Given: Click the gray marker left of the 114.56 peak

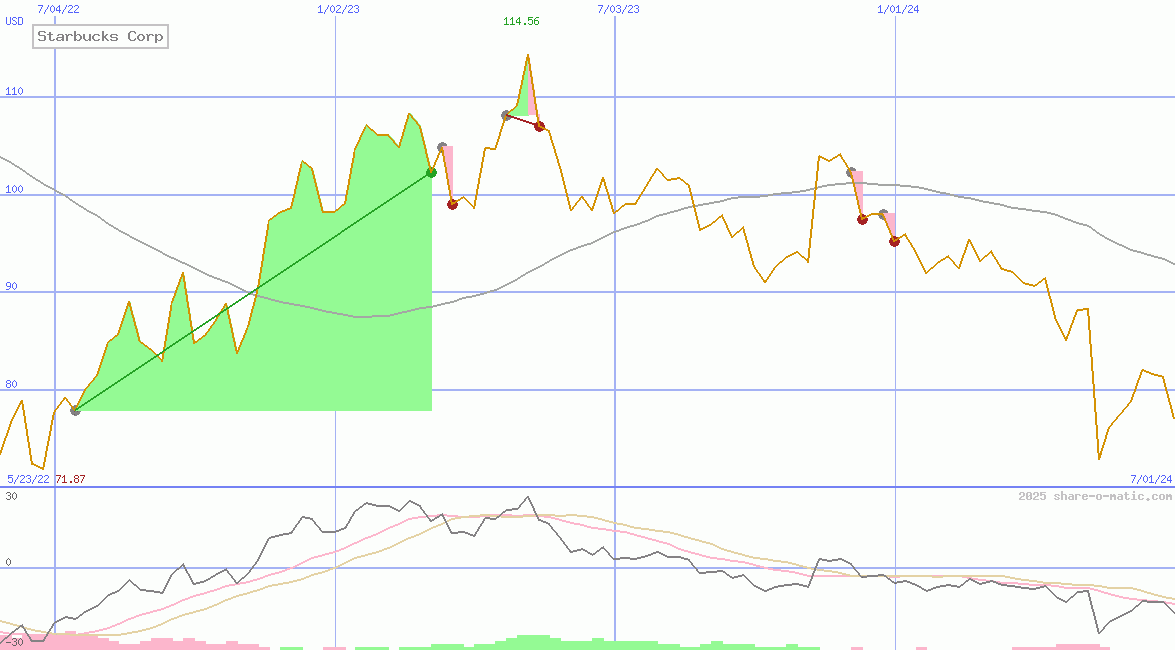Looking at the screenshot, I should pos(507,115).
